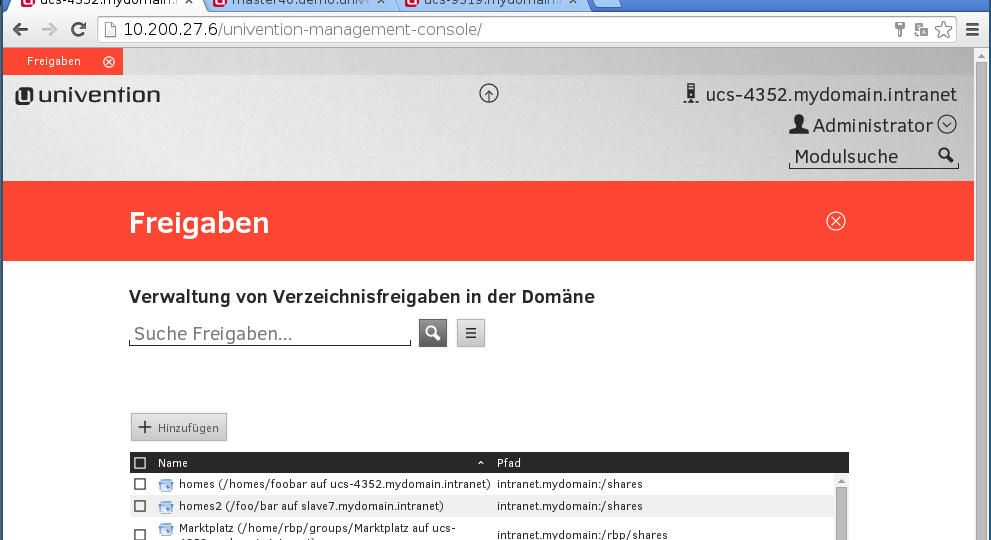This screenshot has height=540, width=991.
Task: Click the ucs-4352 server host icon
Action: coord(690,94)
